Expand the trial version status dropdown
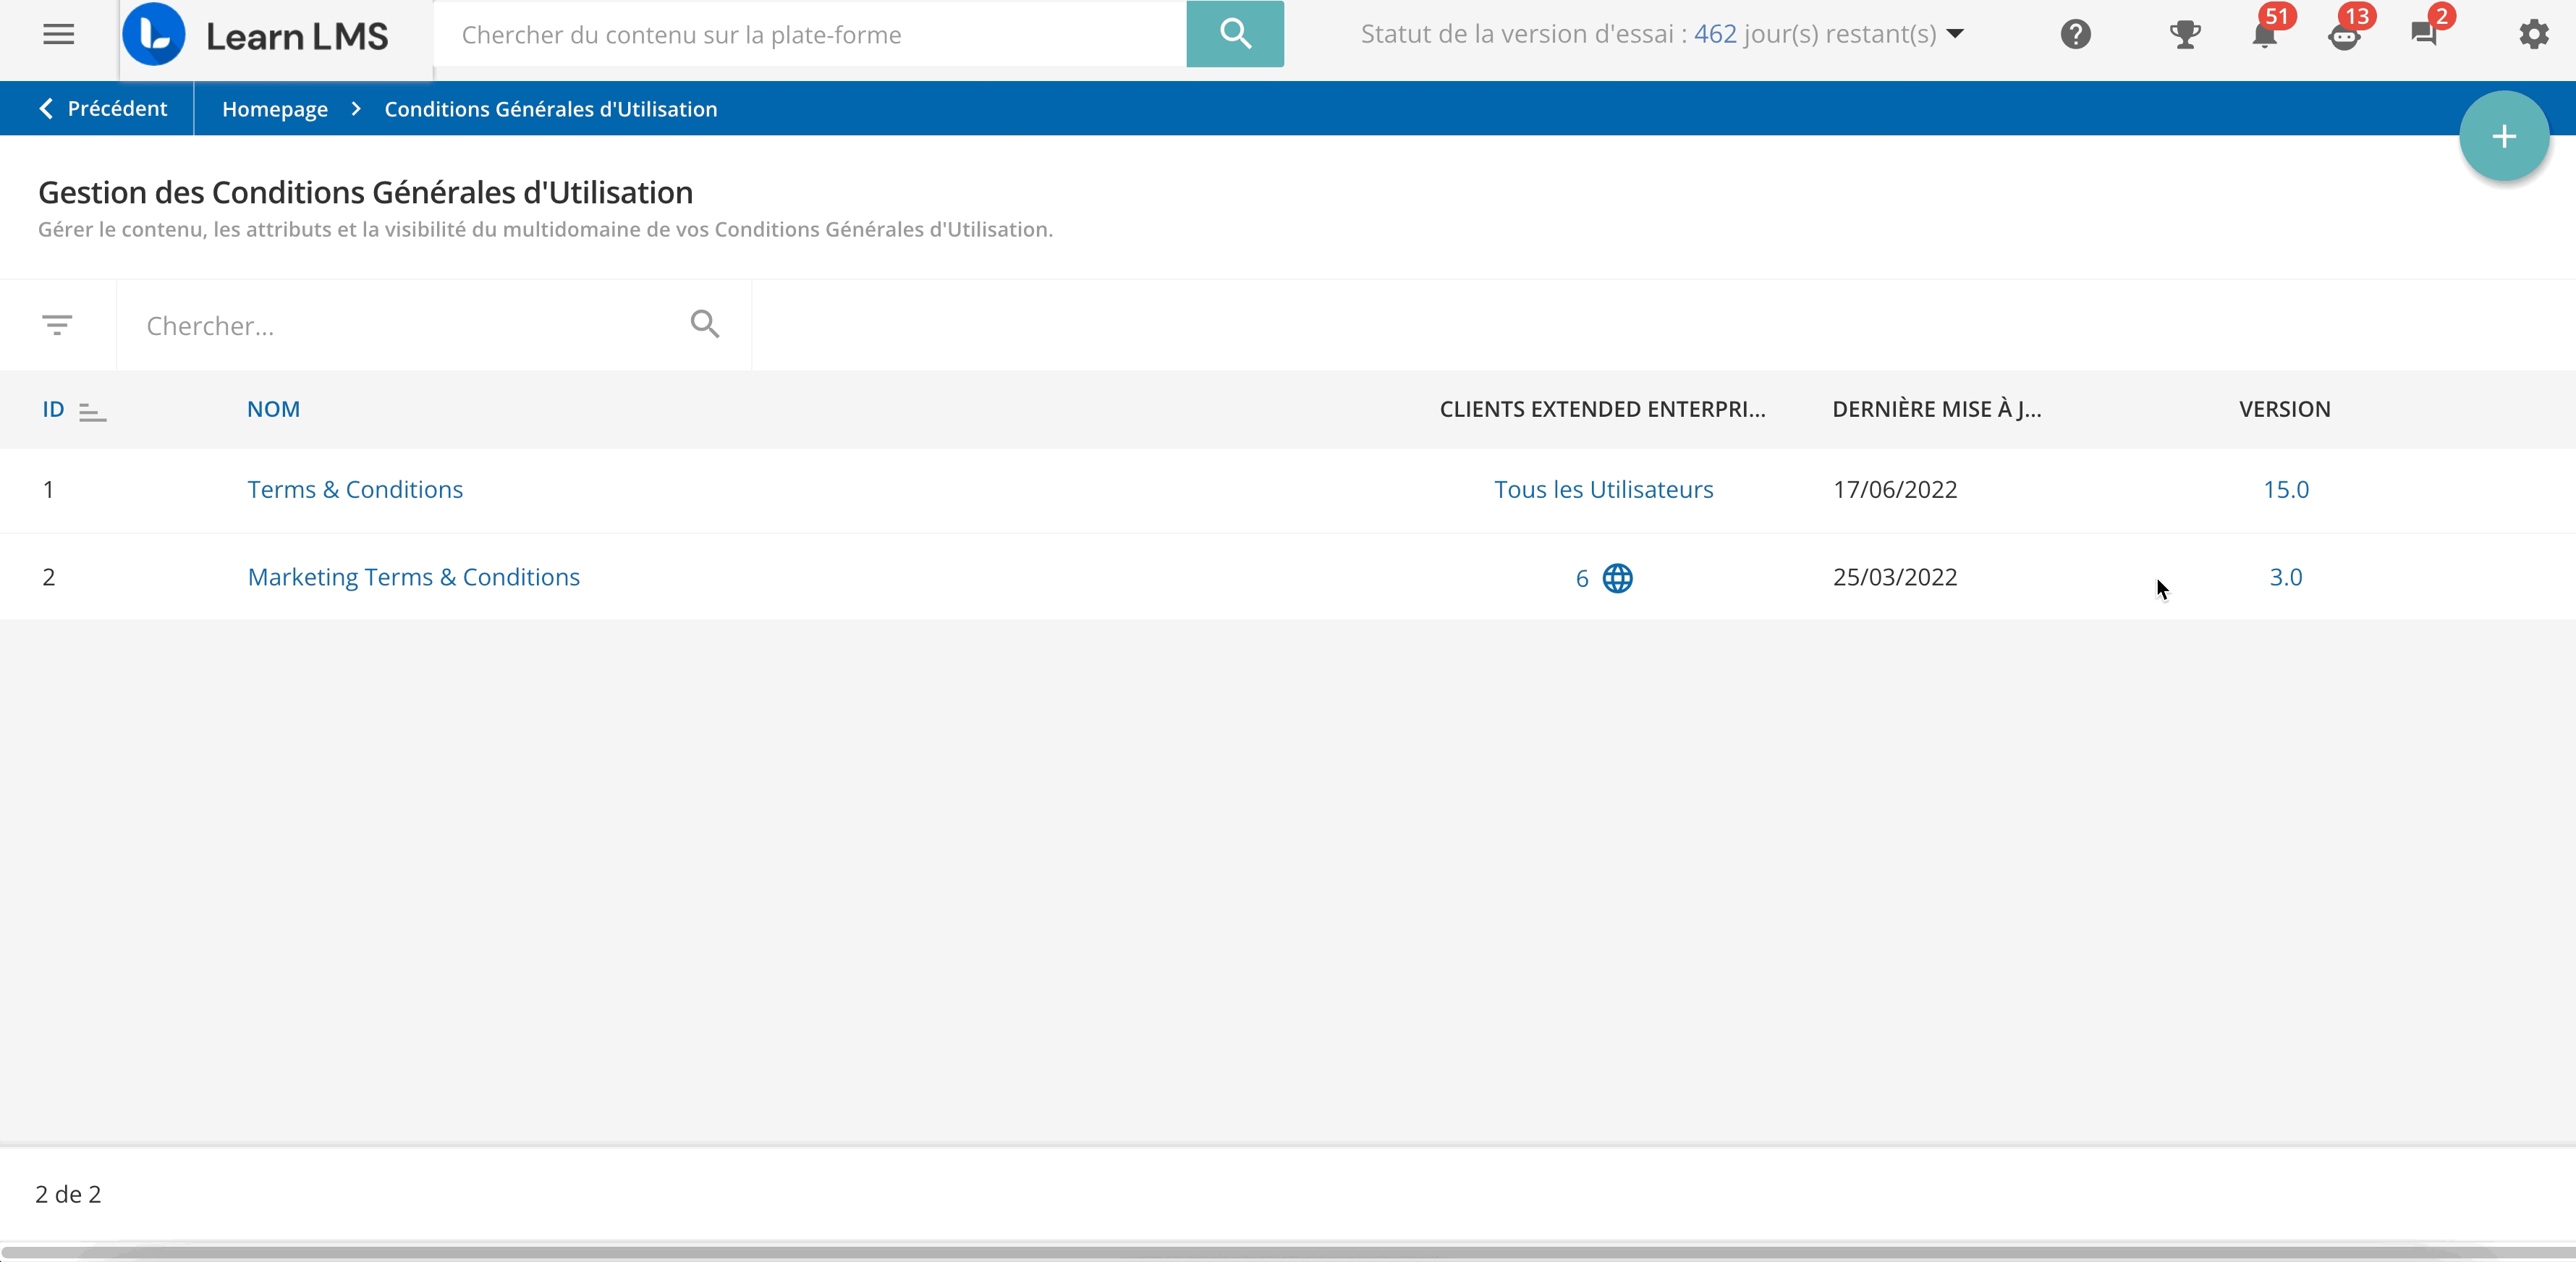The width and height of the screenshot is (2576, 1262). click(x=1956, y=34)
